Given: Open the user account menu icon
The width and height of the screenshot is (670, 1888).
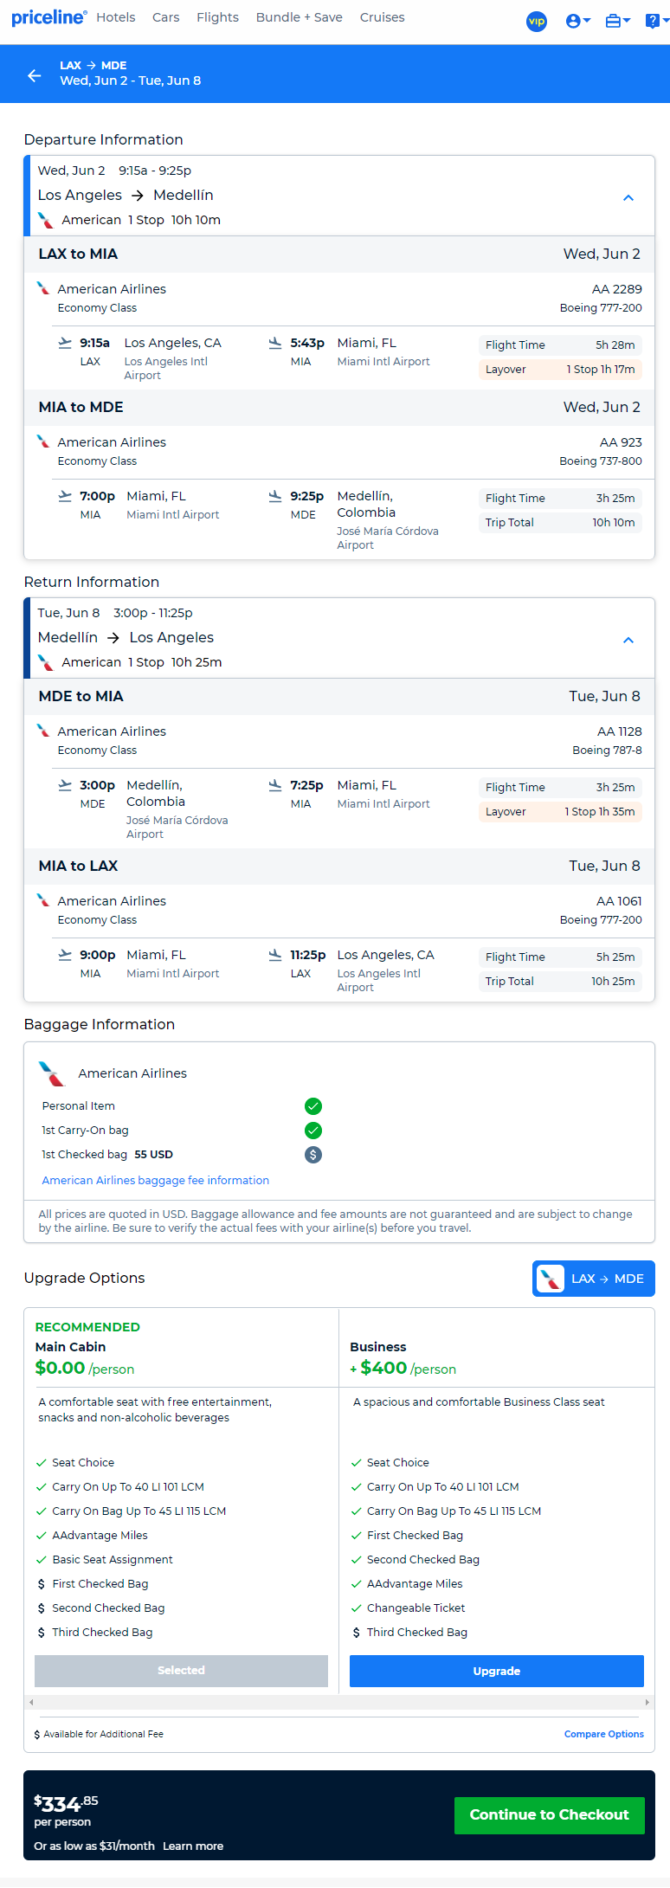Looking at the screenshot, I should pyautogui.click(x=578, y=20).
